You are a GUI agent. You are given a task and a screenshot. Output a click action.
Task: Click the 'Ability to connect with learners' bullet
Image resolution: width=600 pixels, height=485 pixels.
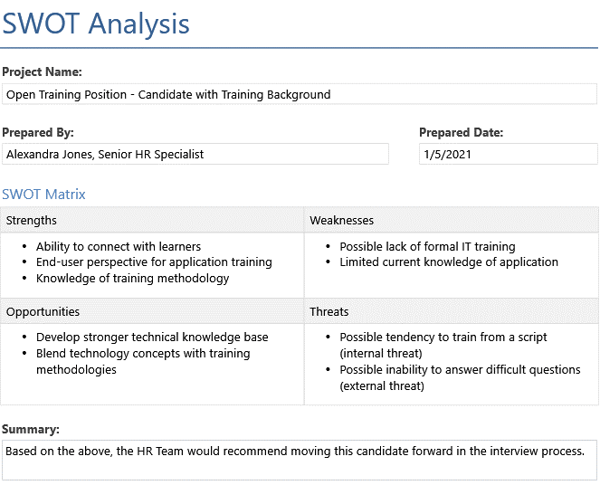(118, 246)
